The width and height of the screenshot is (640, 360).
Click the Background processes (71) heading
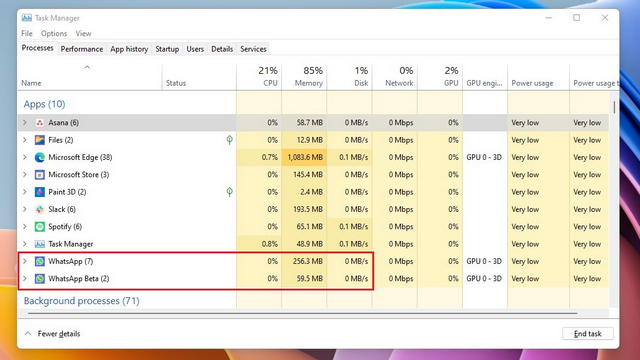pyautogui.click(x=82, y=301)
